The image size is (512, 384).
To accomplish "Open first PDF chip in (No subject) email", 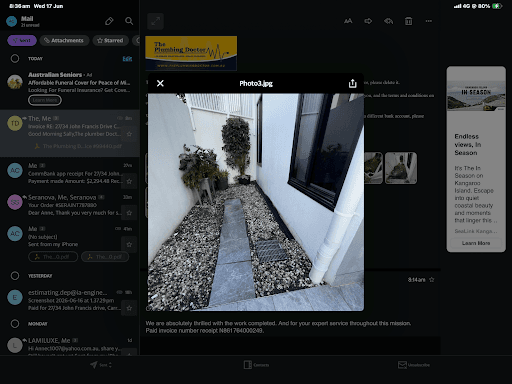I will [x=53, y=257].
